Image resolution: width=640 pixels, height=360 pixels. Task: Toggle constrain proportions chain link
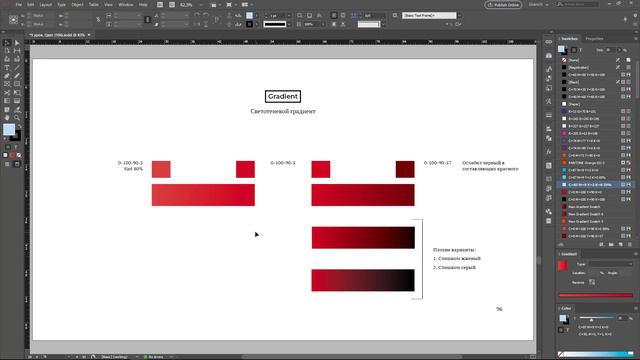coord(98,20)
